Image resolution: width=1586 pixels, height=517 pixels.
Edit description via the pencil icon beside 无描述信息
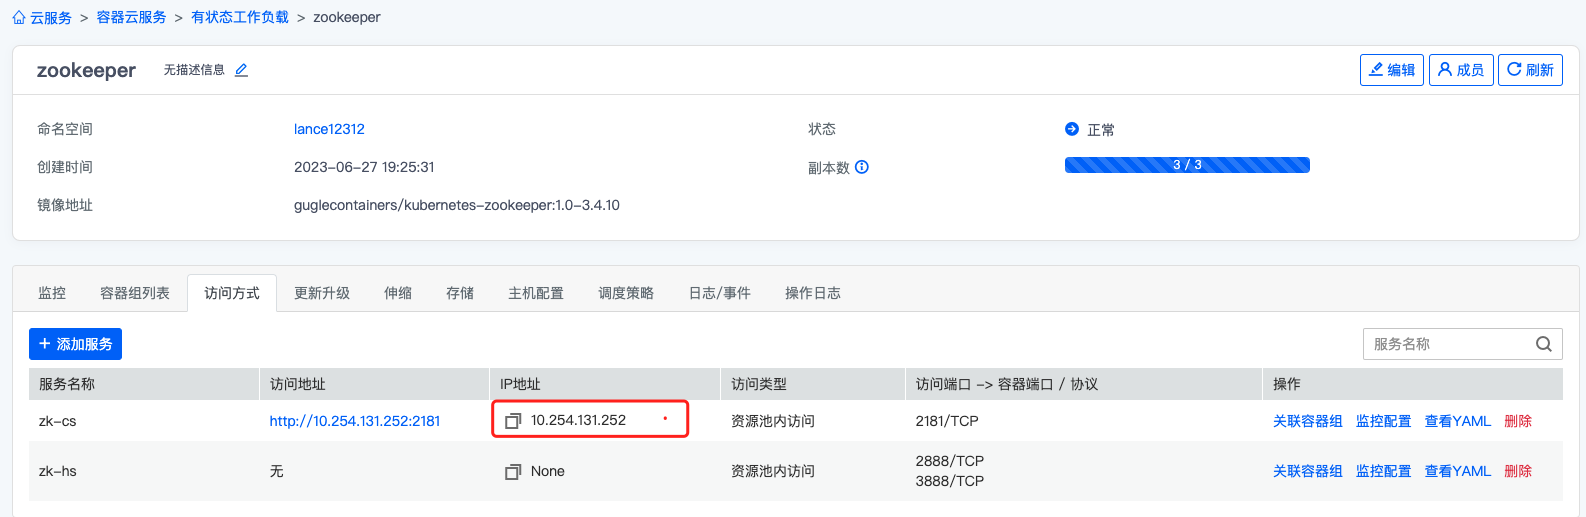click(x=241, y=70)
